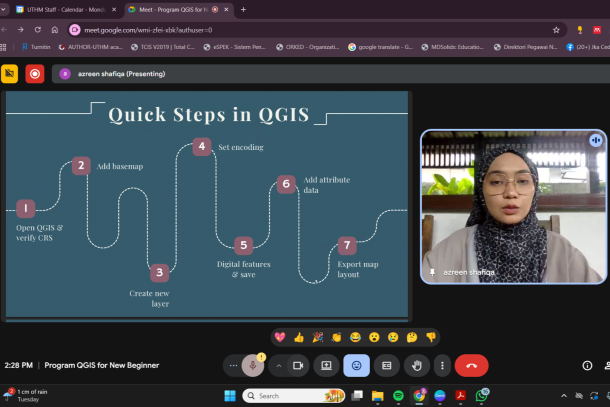The image size is (610, 407).
Task: Toggle the camera on or off
Action: [x=297, y=366]
